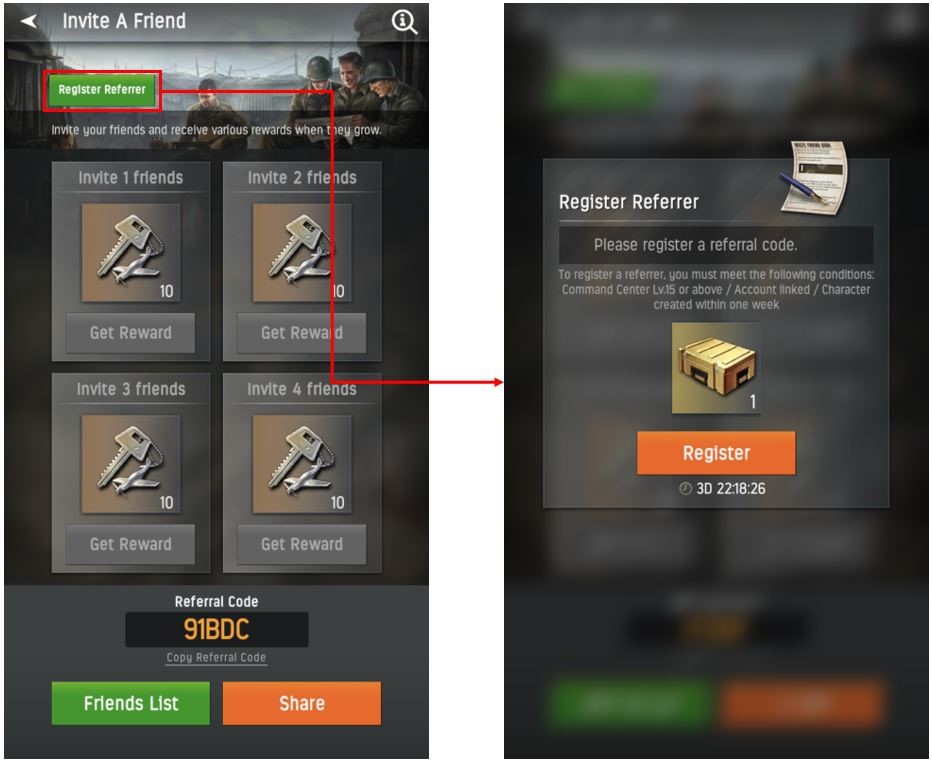Screen dimensions: 932x762
Task: Tap the golden crate reward icon
Action: 716,368
